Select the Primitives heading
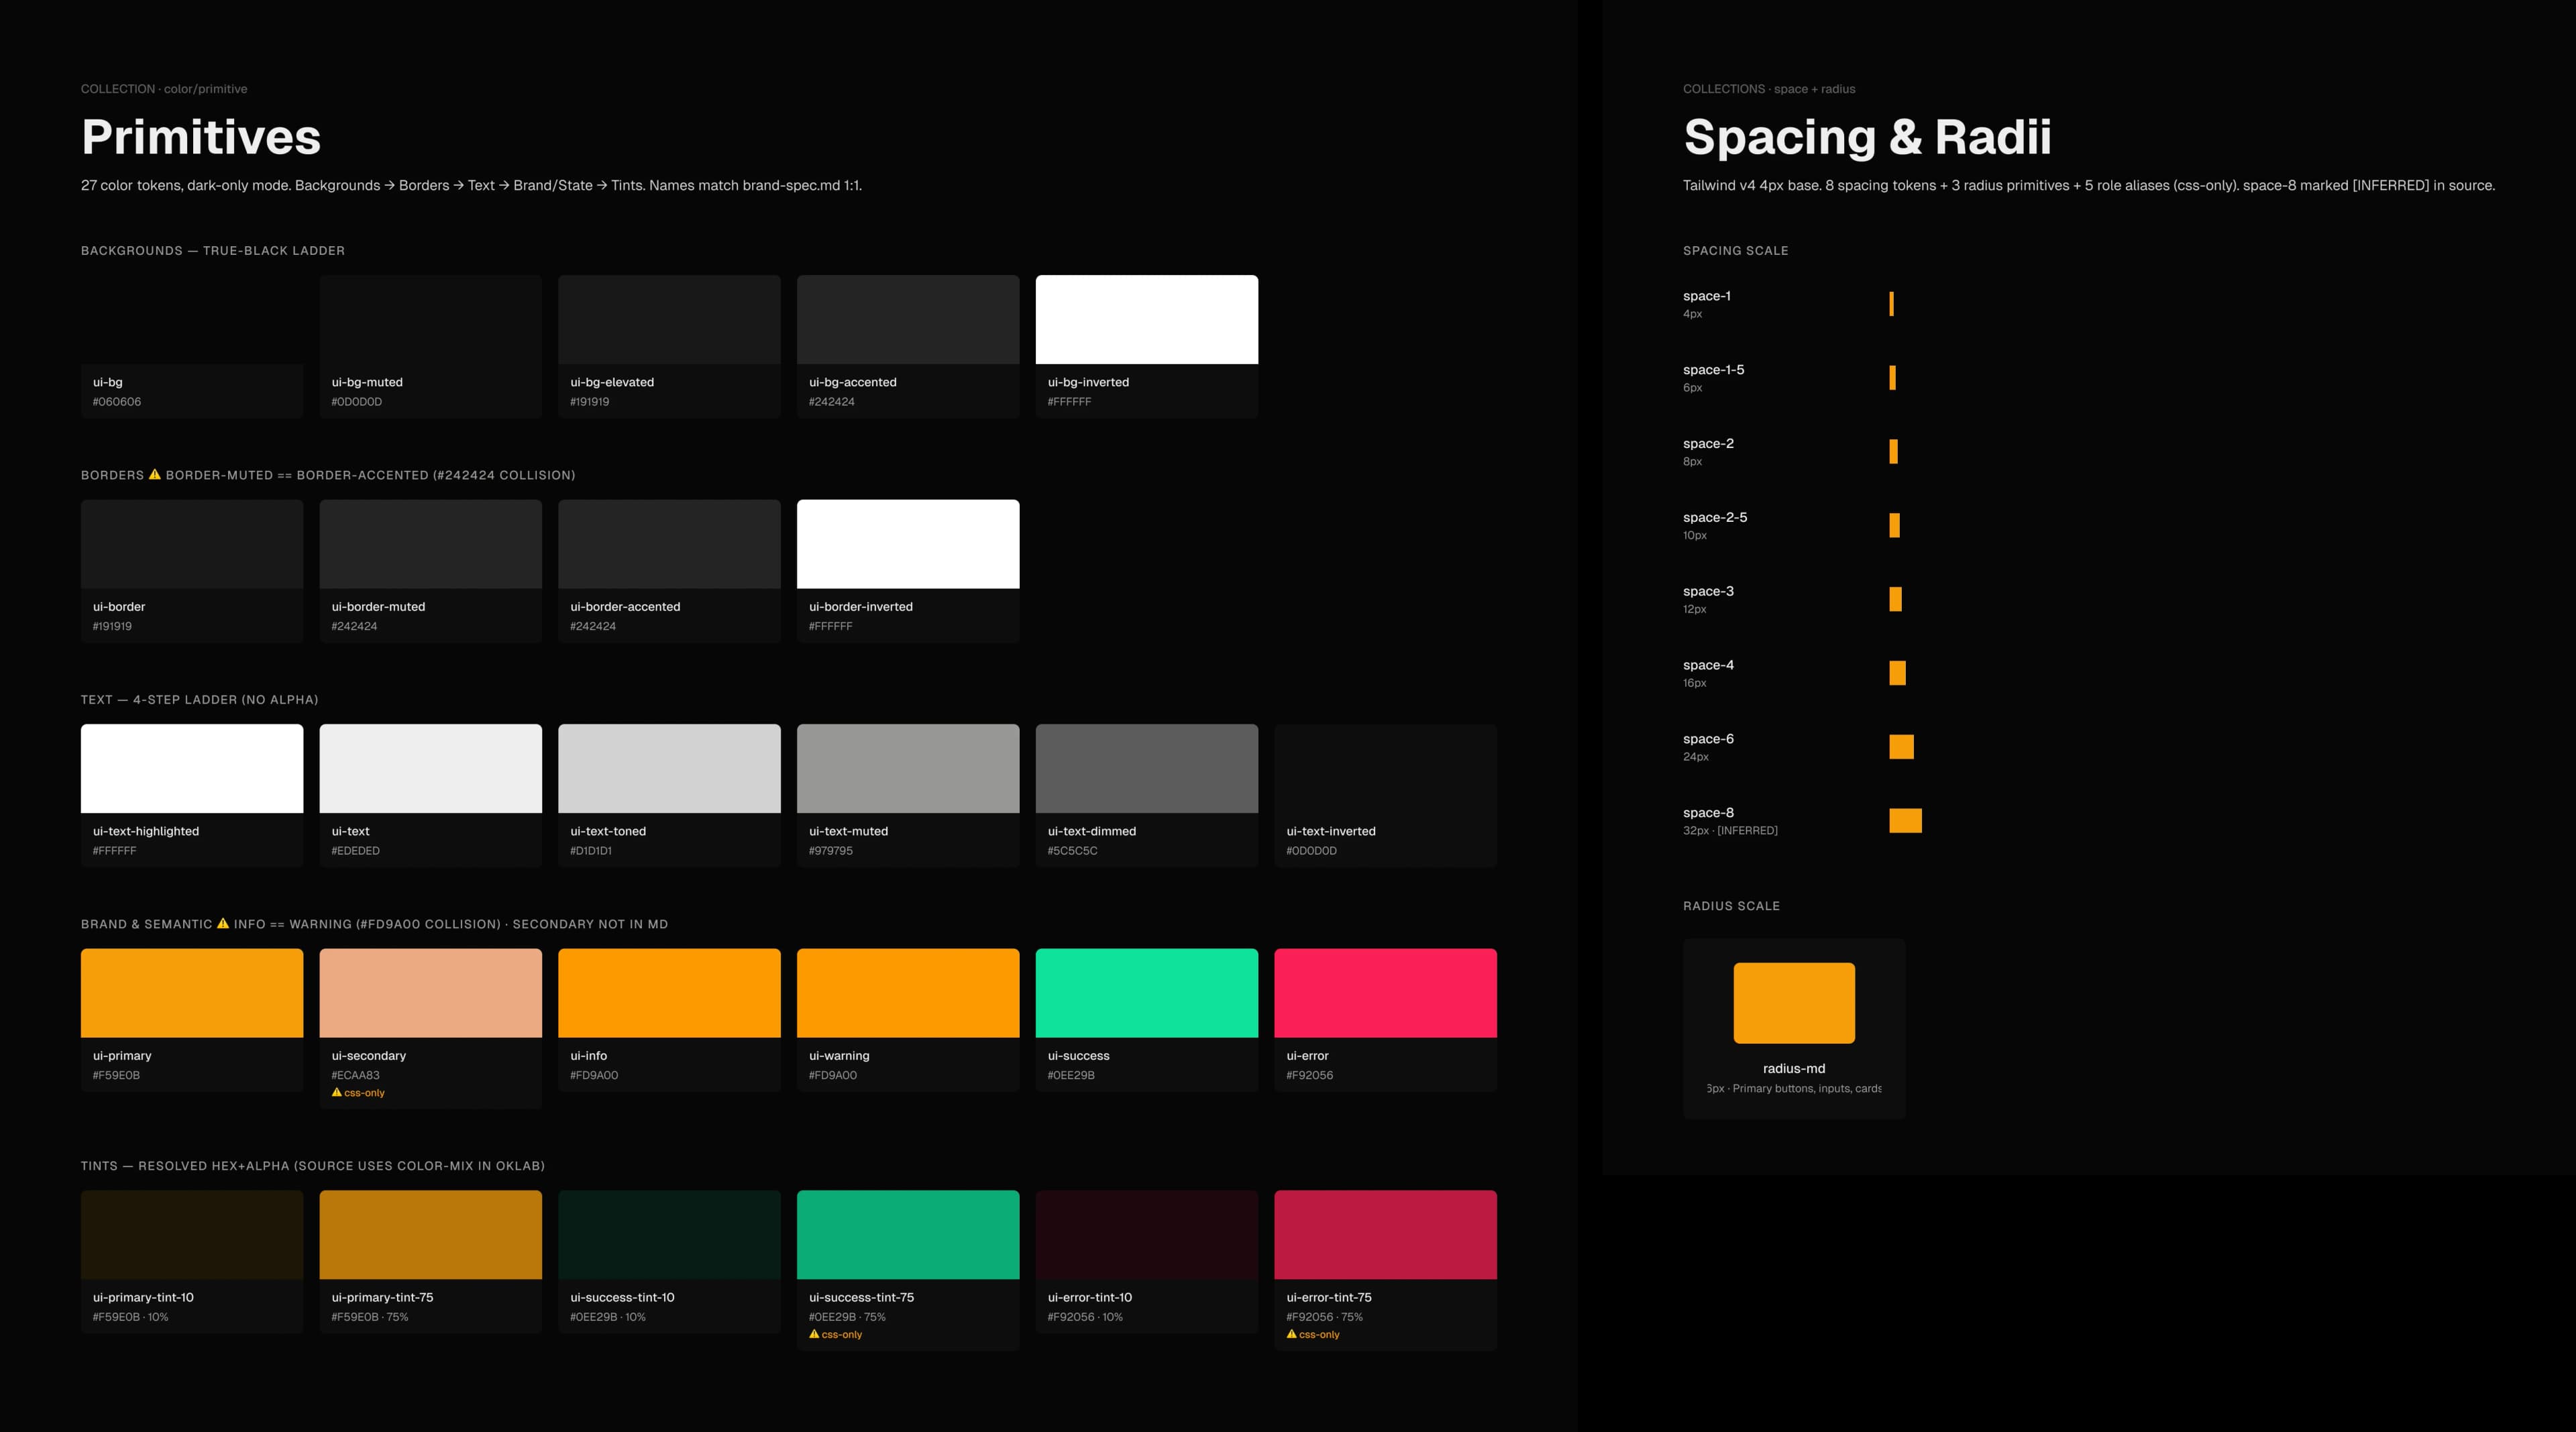Screen dimensions: 2576x1432 [x=201, y=137]
